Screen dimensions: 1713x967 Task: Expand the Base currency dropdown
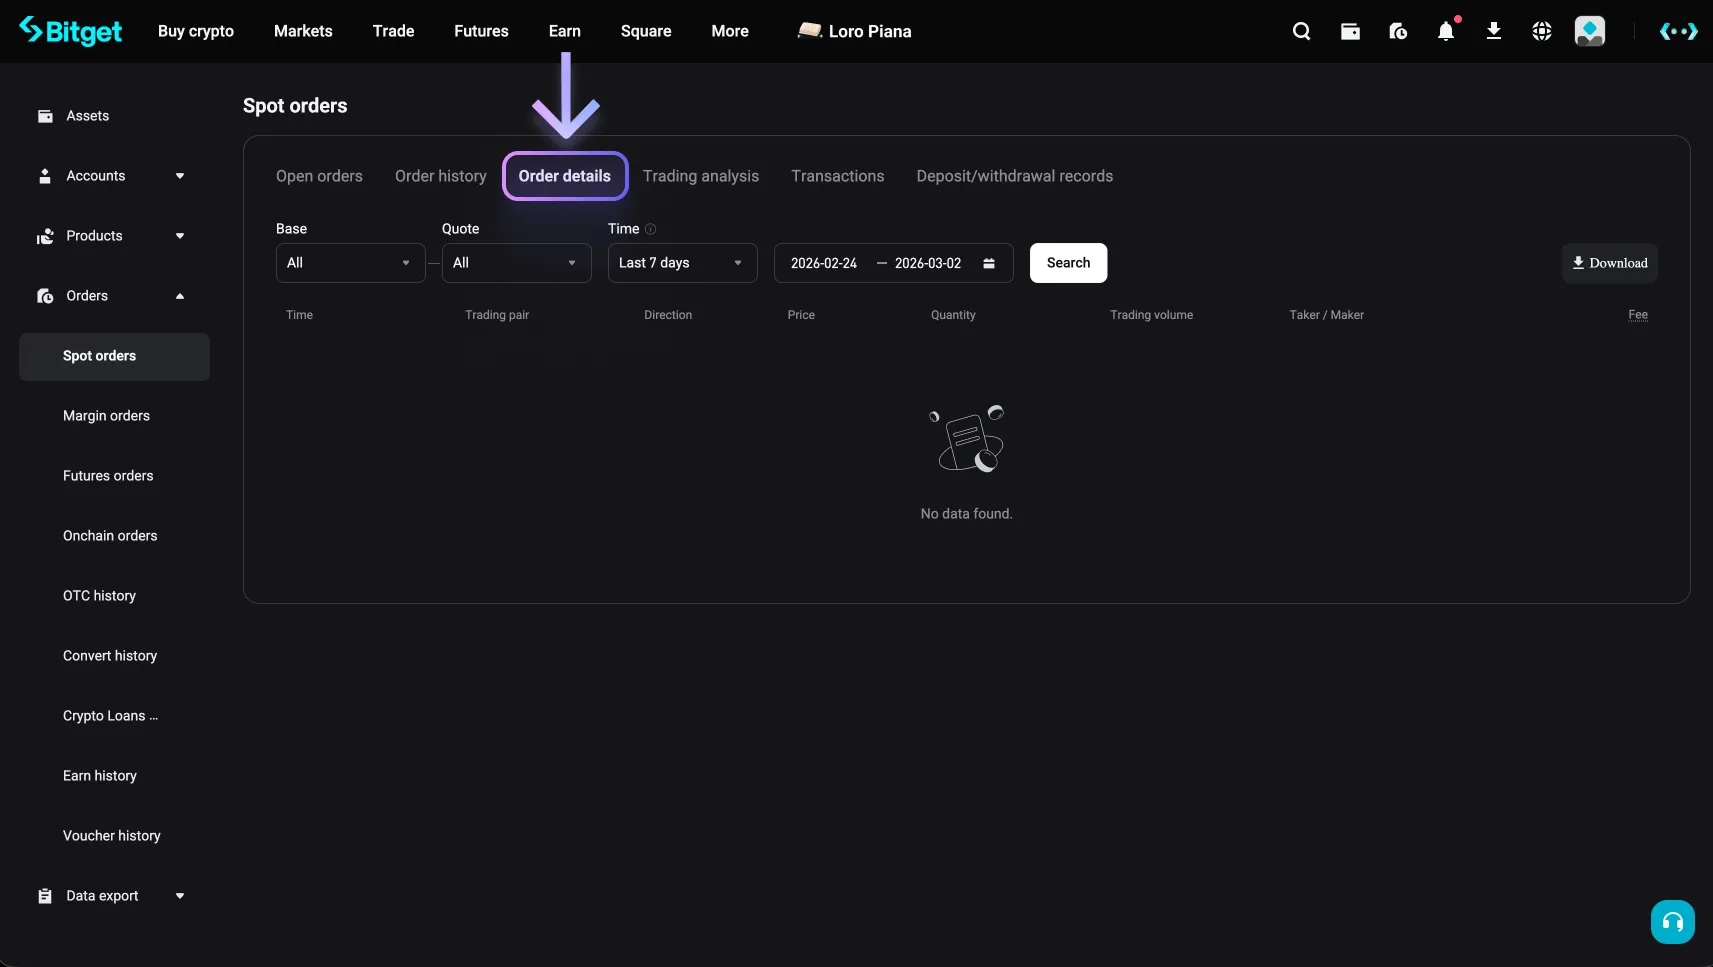tap(350, 263)
